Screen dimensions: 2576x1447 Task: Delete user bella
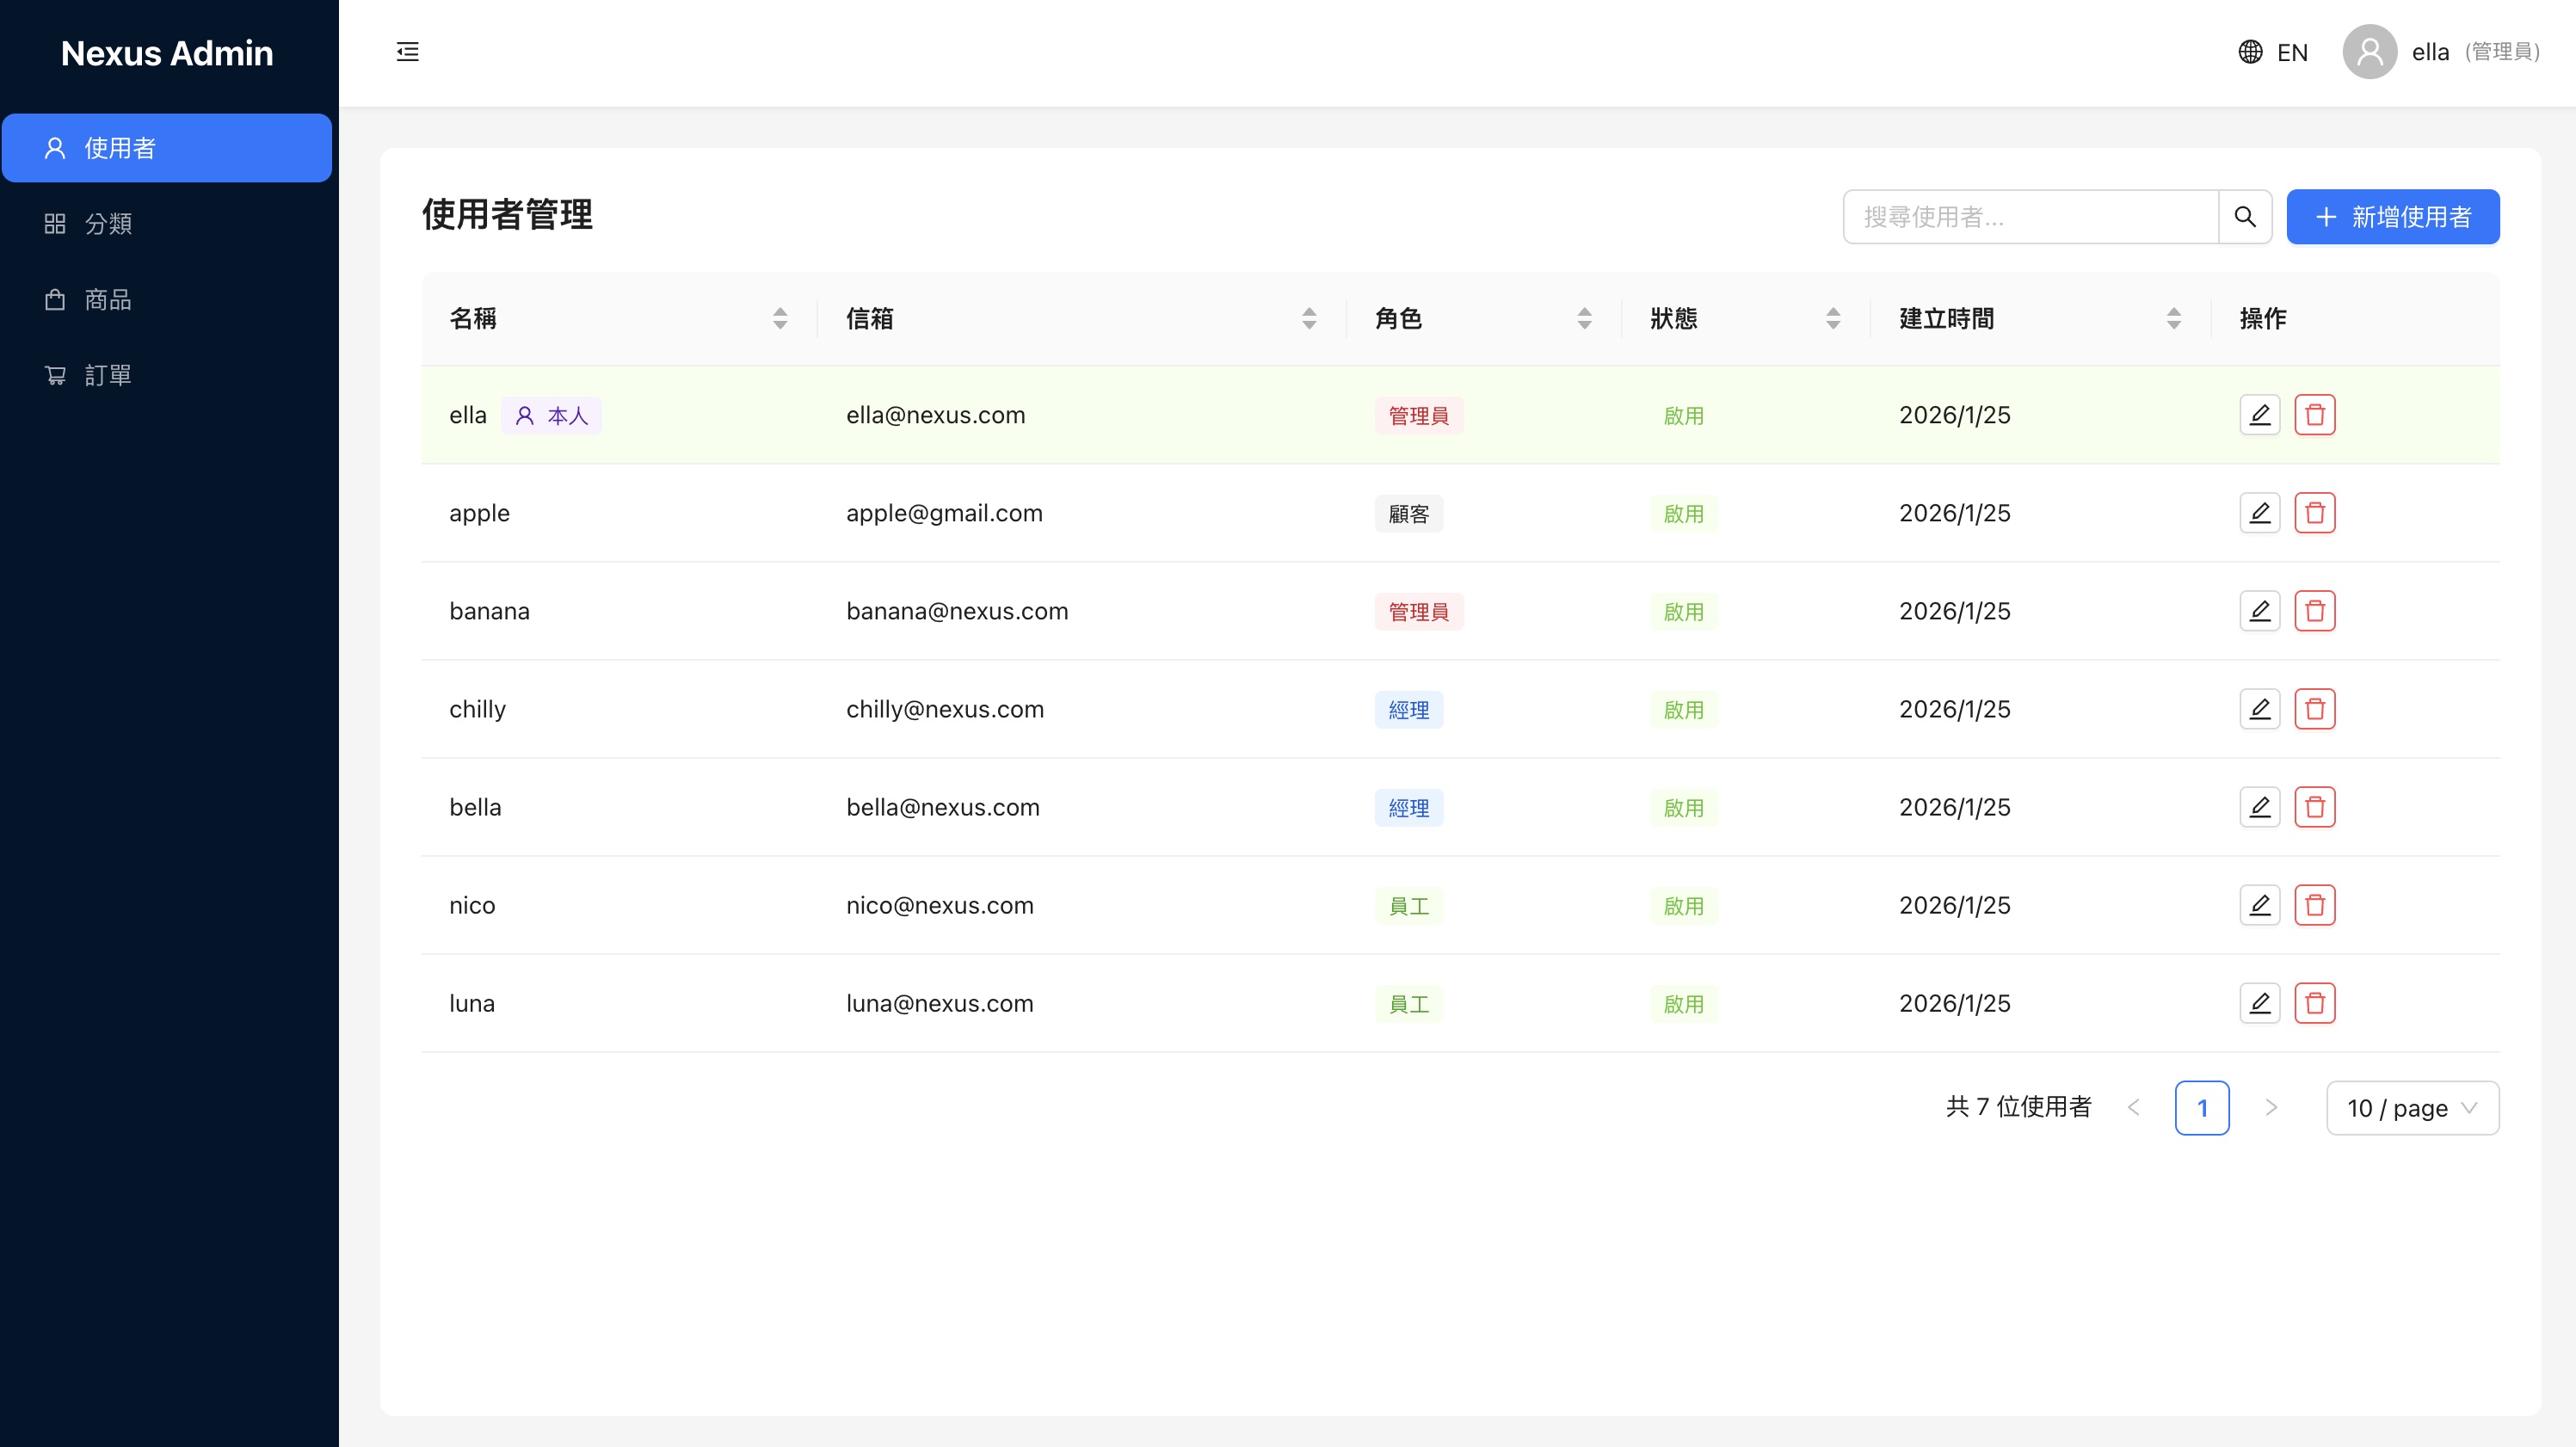(2314, 807)
